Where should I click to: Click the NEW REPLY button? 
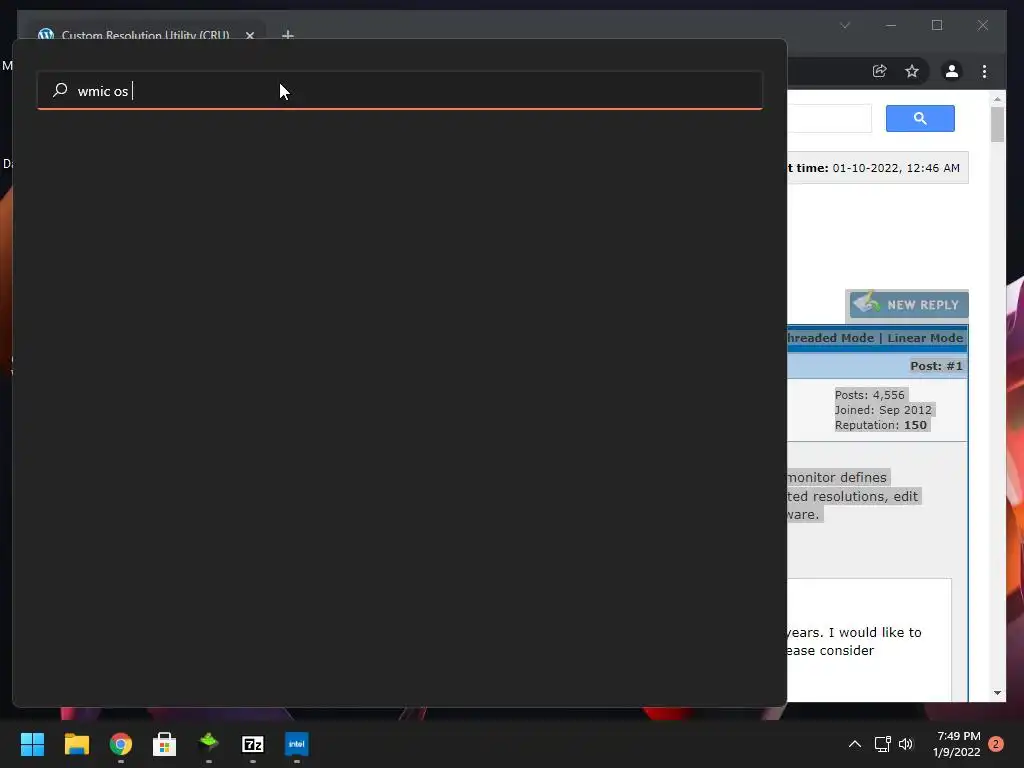[x=908, y=304]
